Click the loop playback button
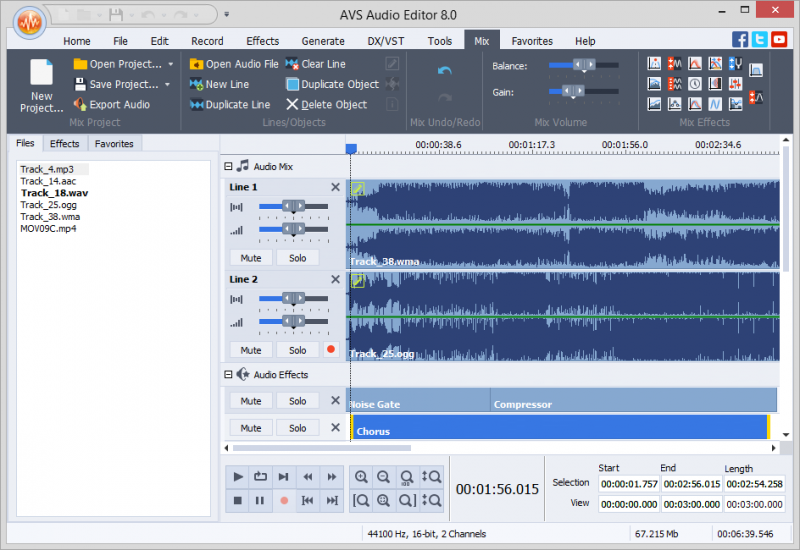This screenshot has height=550, width=800. click(x=260, y=477)
